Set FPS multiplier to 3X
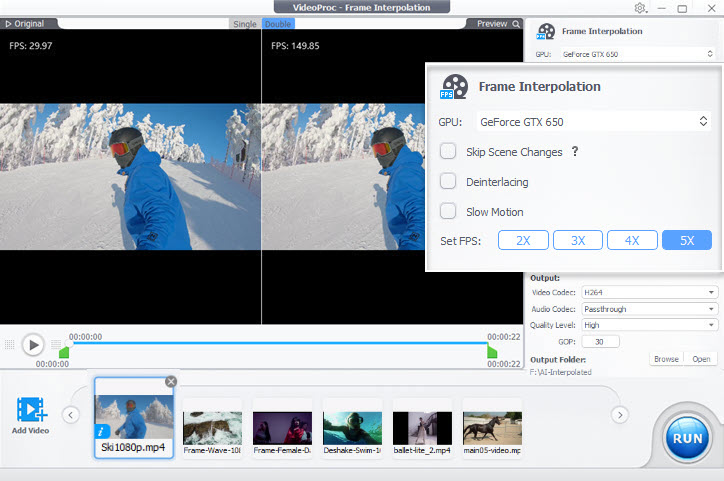Image resolution: width=724 pixels, height=481 pixels. [x=577, y=240]
